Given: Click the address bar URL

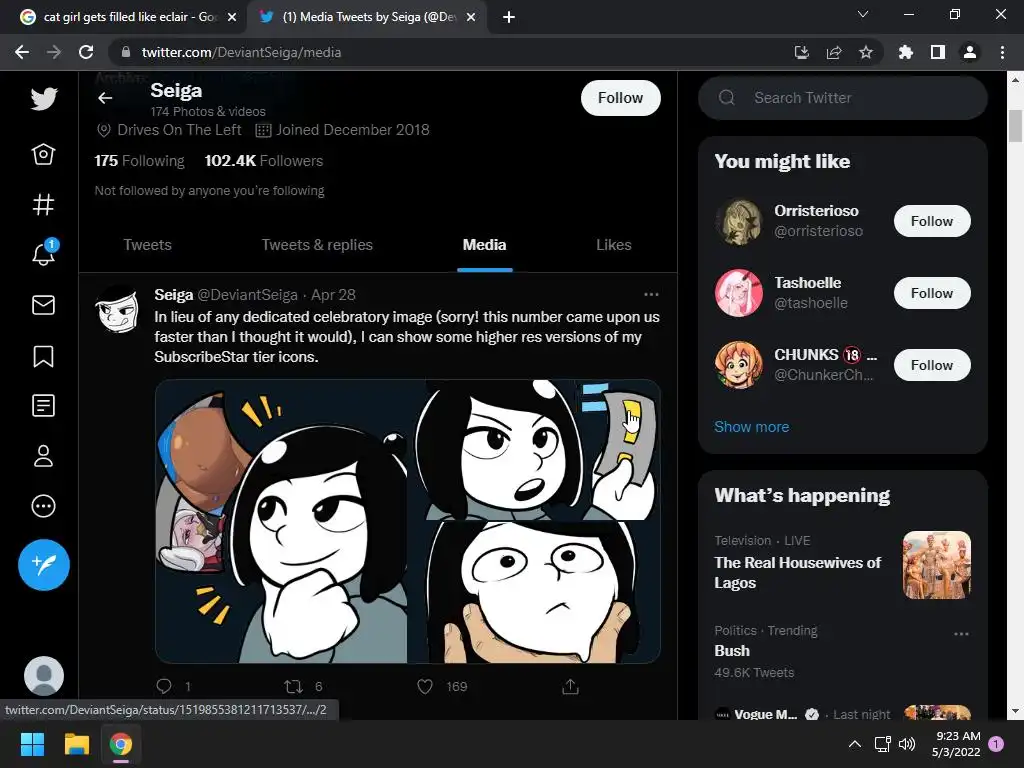Looking at the screenshot, I should pyautogui.click(x=242, y=52).
